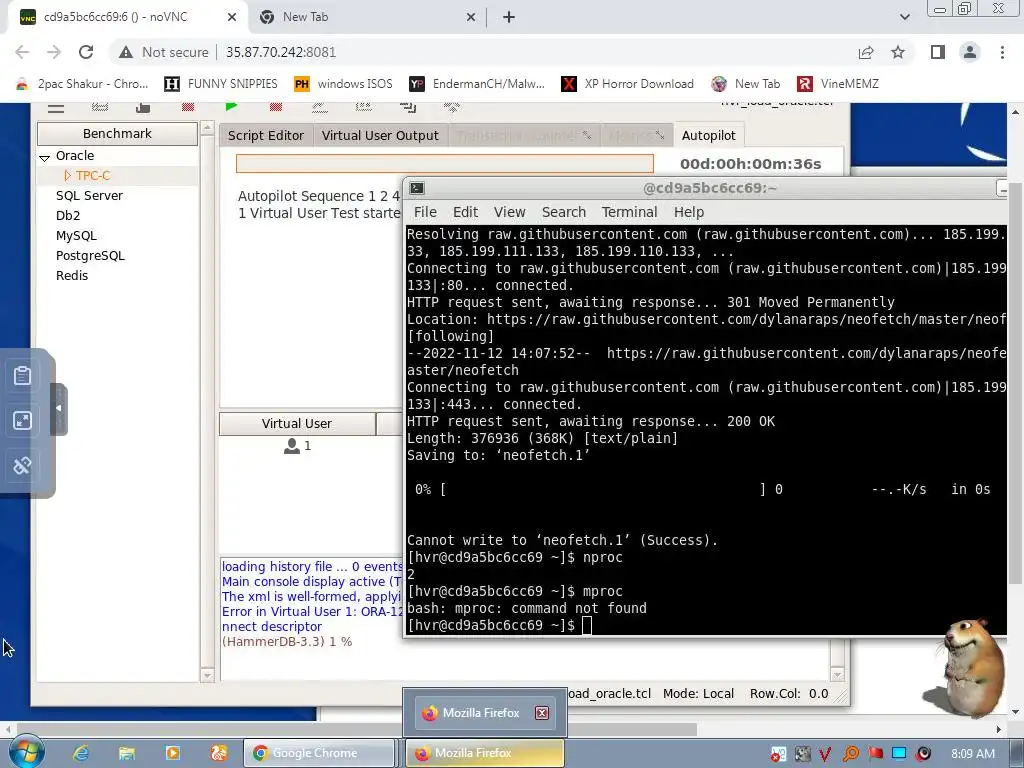This screenshot has height=768, width=1024.
Task: Click the share page icon
Action: click(x=866, y=52)
